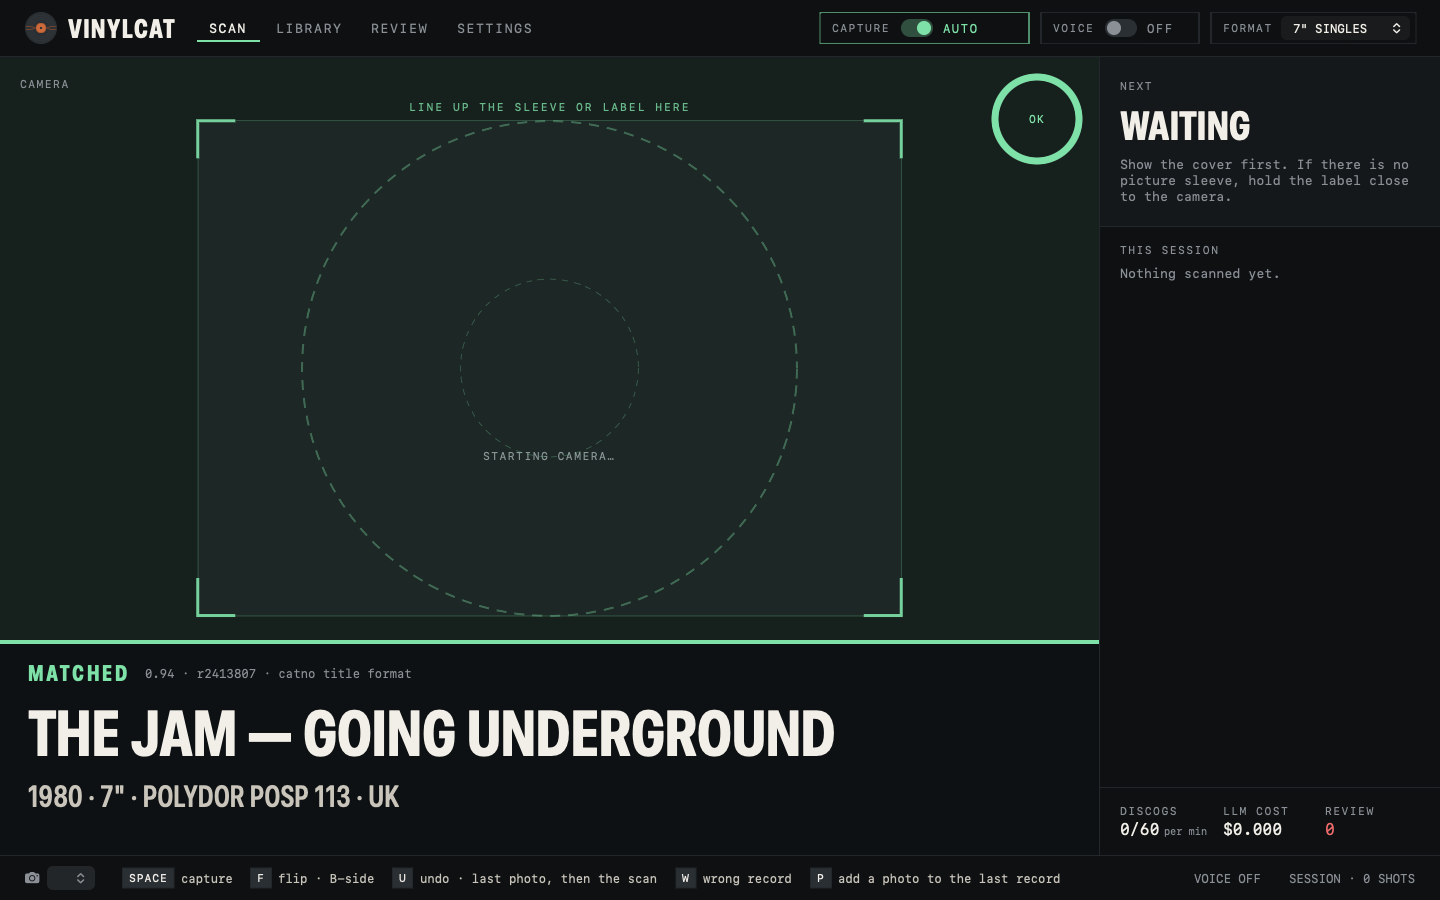1440x900 pixels.
Task: Toggle the Capture Auto switch
Action: [x=917, y=28]
